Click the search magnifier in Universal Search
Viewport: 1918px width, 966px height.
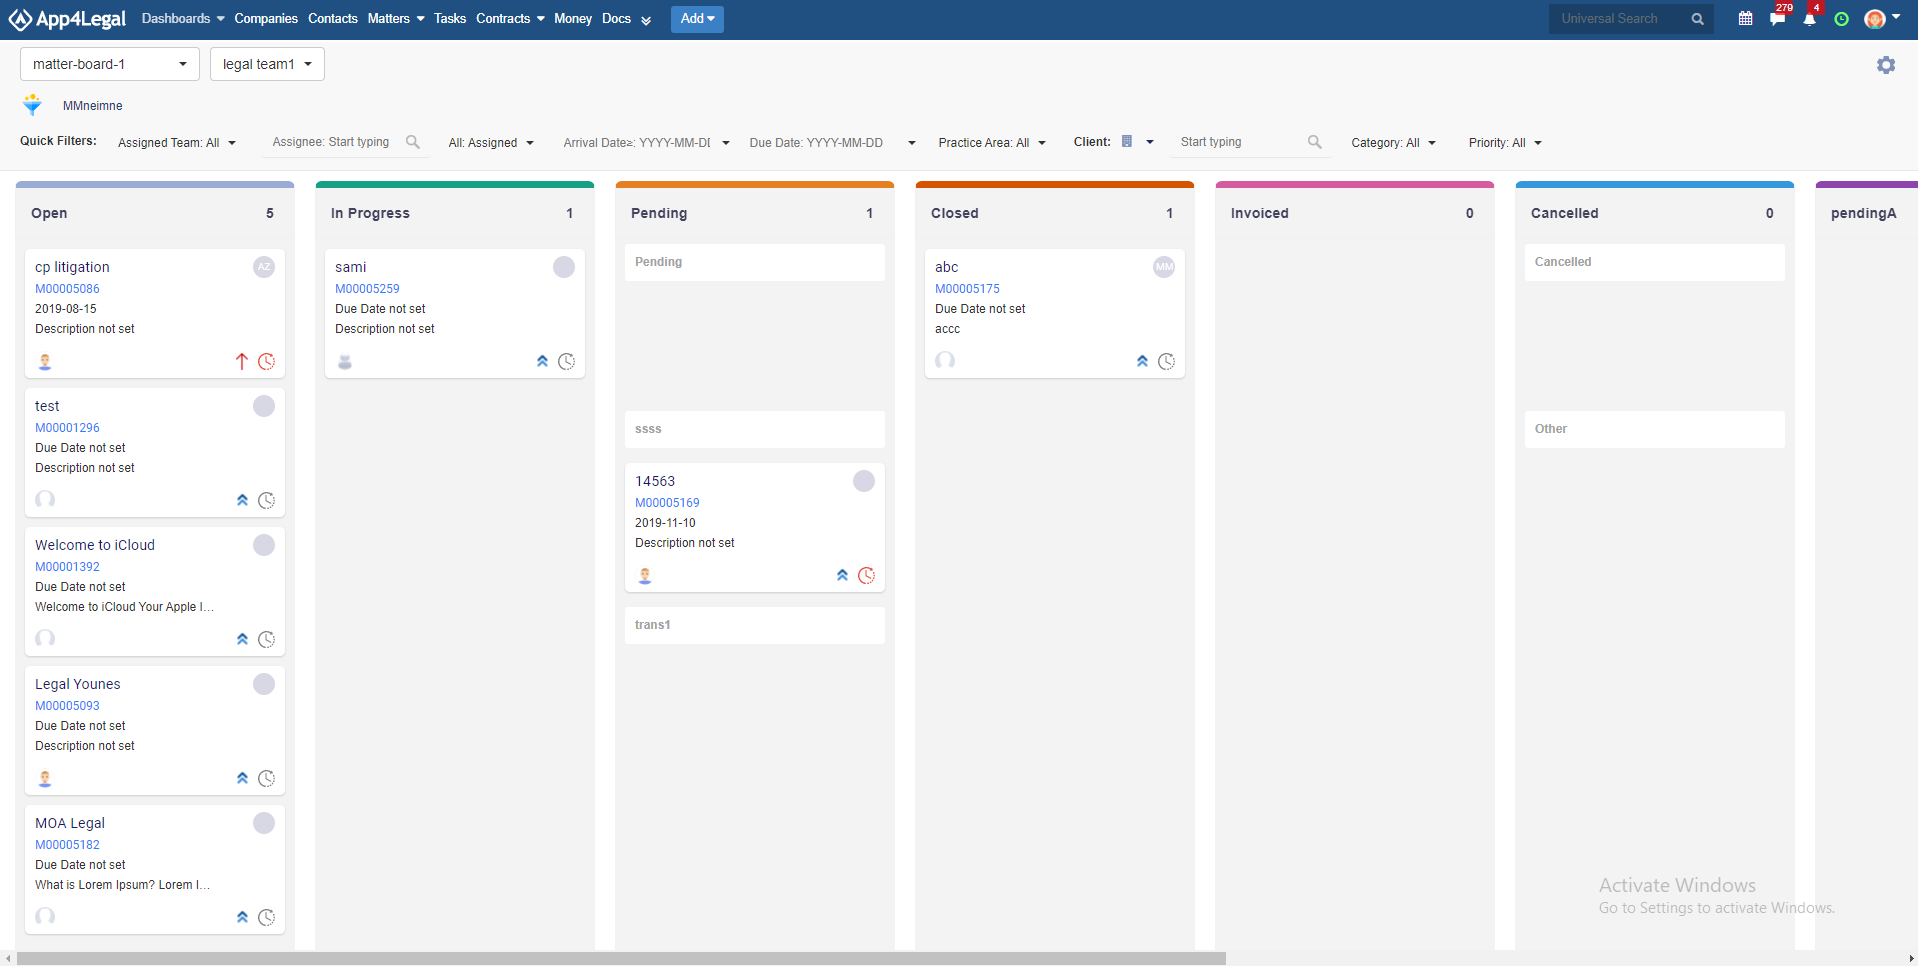point(1697,19)
